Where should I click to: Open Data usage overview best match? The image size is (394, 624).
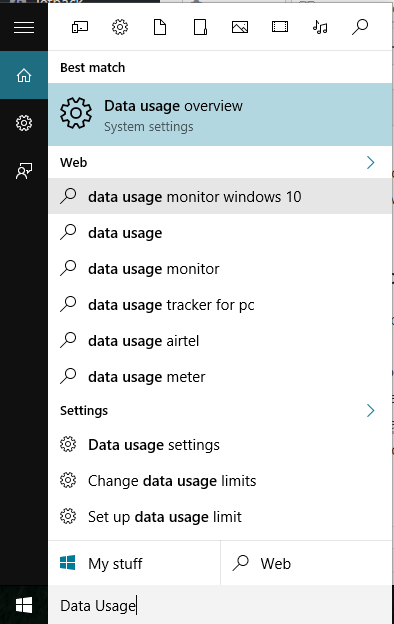220,115
